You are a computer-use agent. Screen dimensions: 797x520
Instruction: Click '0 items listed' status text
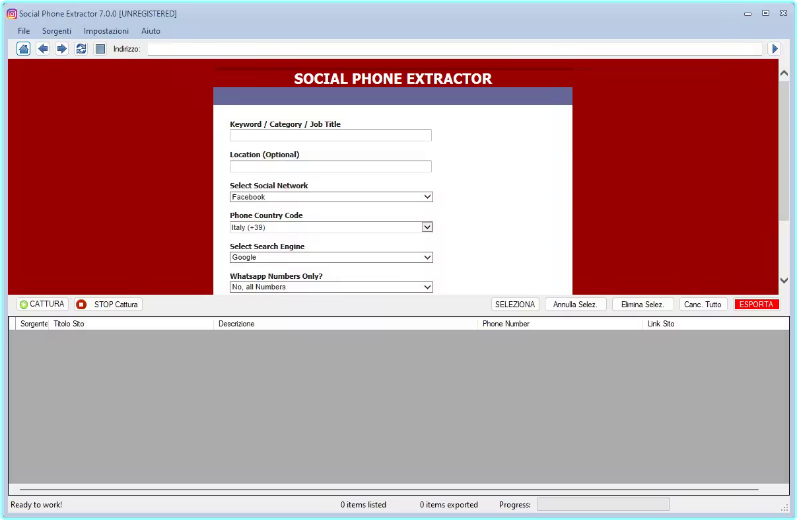[x=363, y=505]
